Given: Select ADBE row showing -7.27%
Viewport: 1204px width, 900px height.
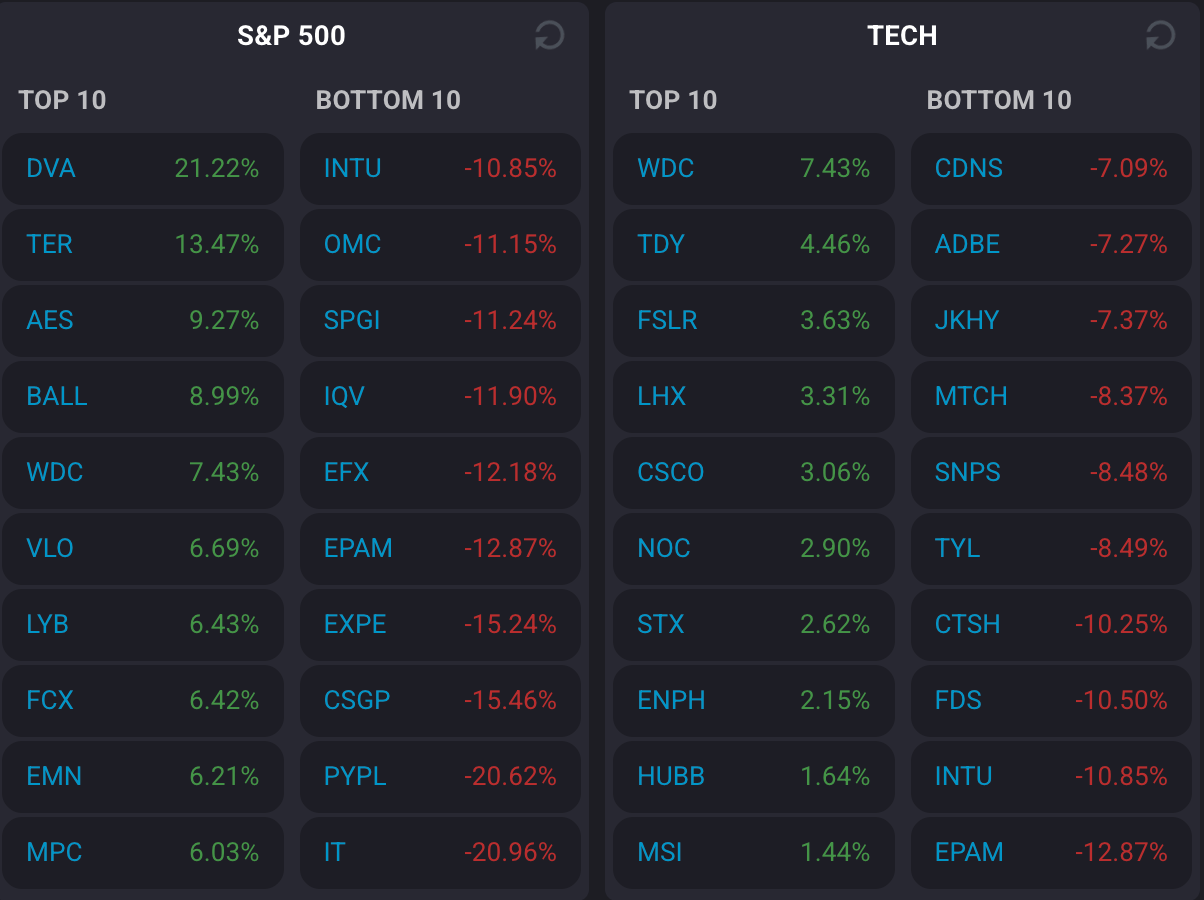Looking at the screenshot, I should point(1052,244).
